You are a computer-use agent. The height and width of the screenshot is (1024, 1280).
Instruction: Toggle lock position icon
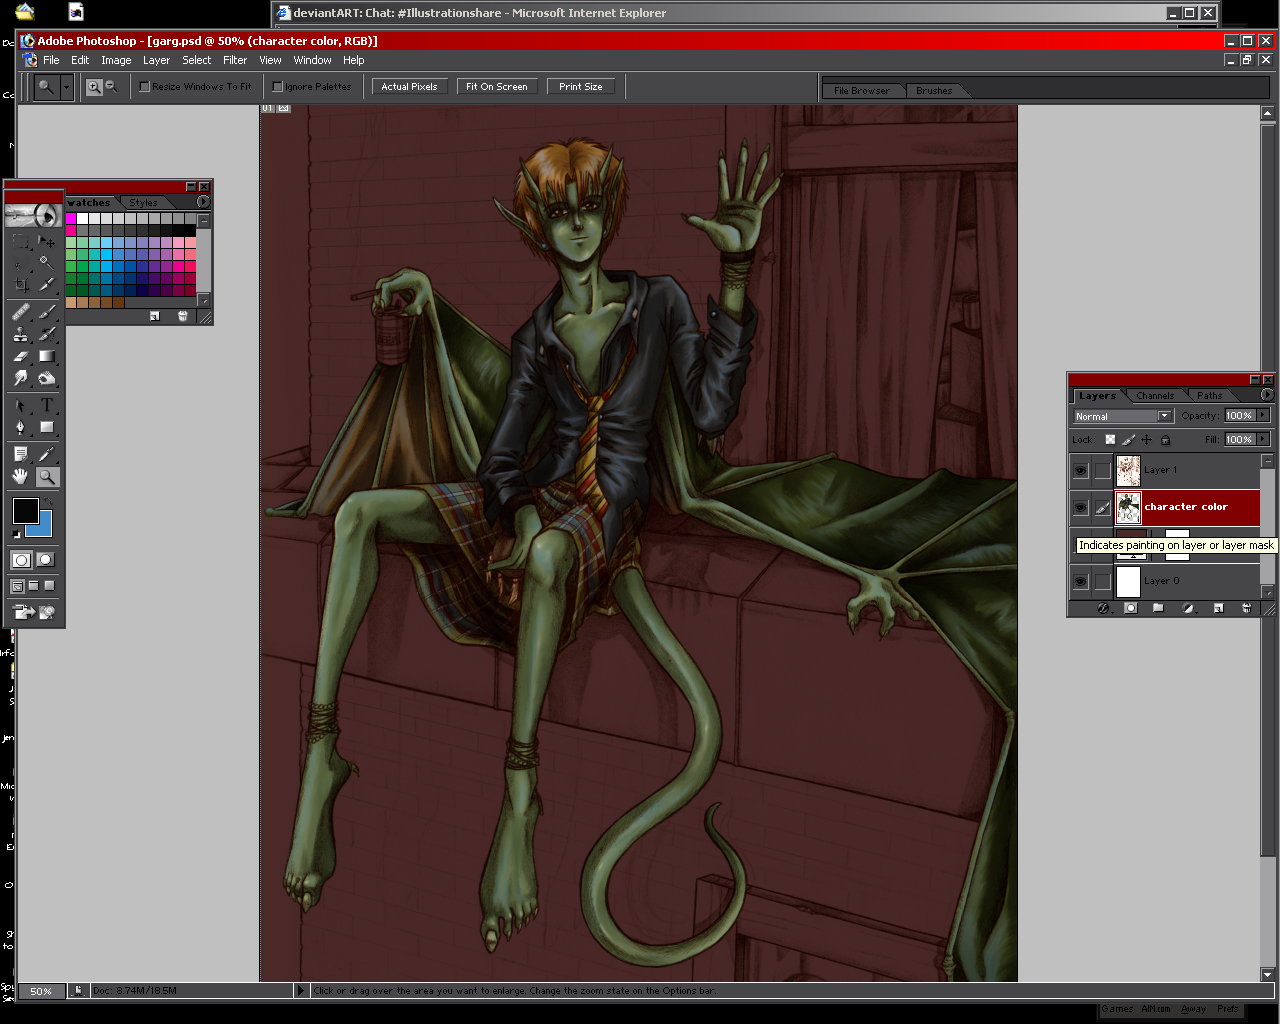point(1147,440)
